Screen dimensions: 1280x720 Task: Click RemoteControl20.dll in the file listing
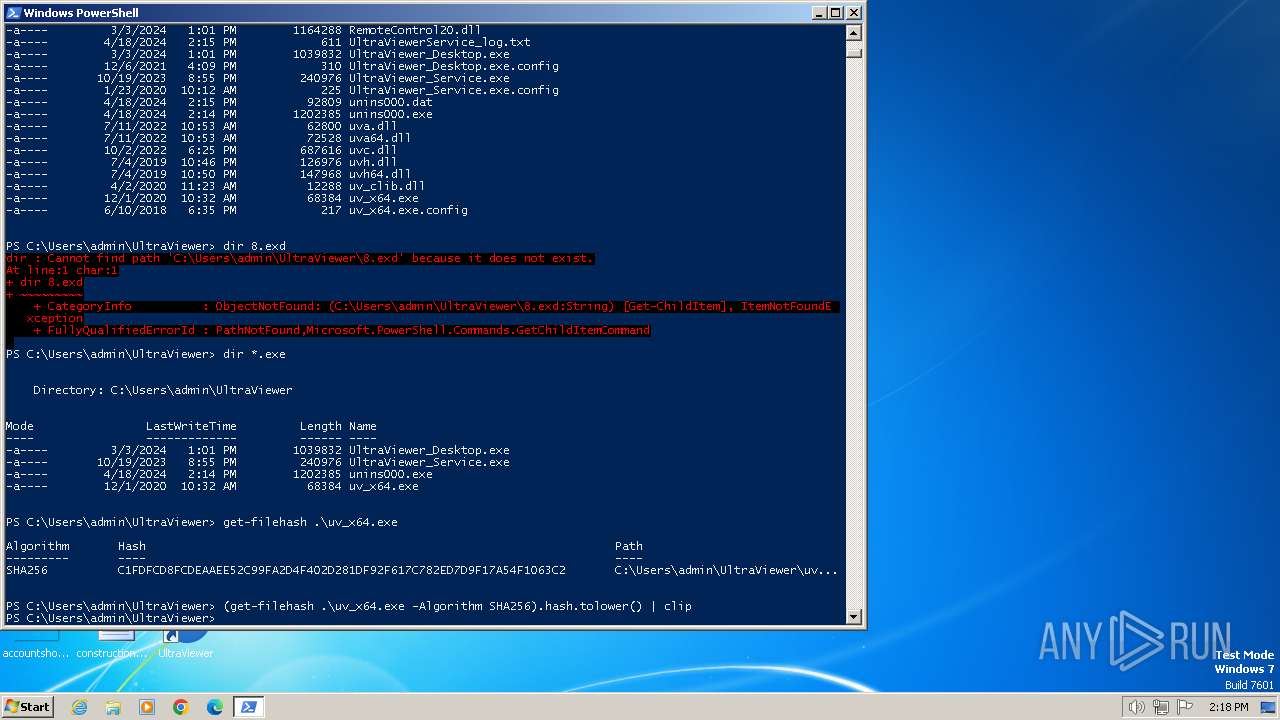[415, 30]
